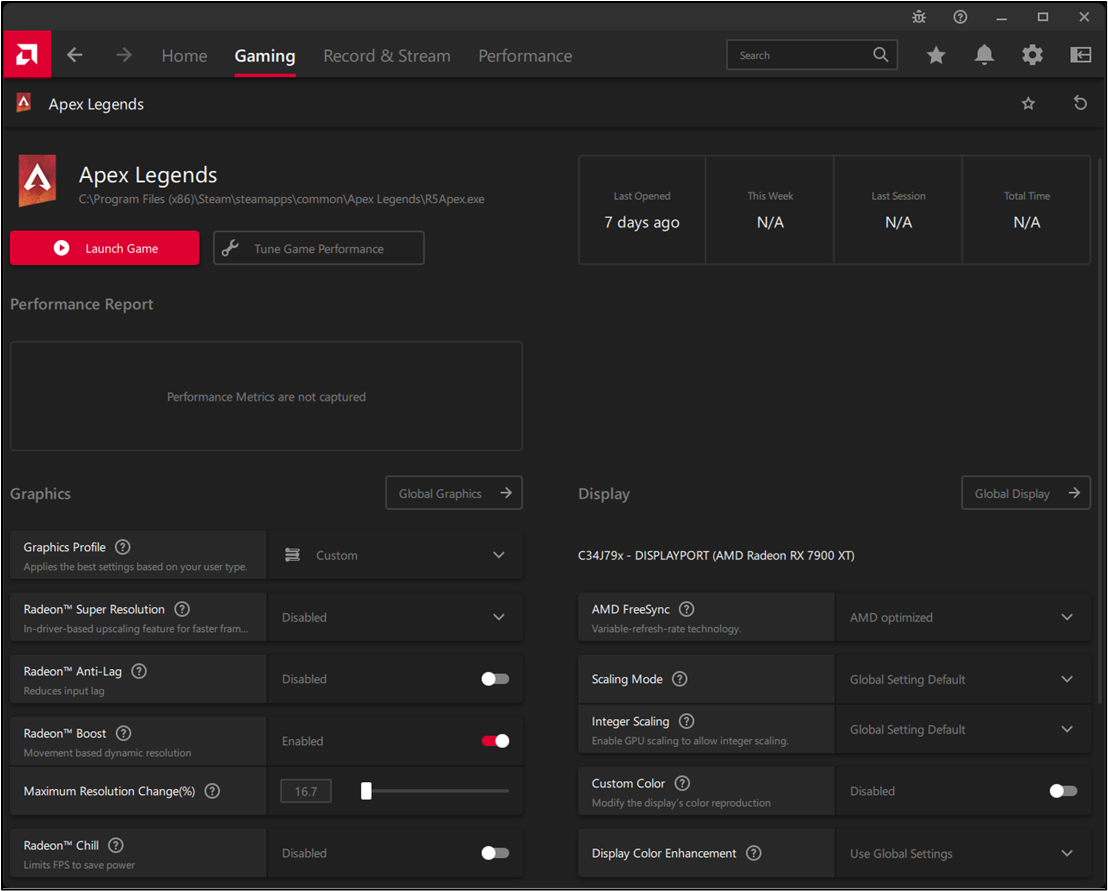Open Tune Game Performance

319,248
